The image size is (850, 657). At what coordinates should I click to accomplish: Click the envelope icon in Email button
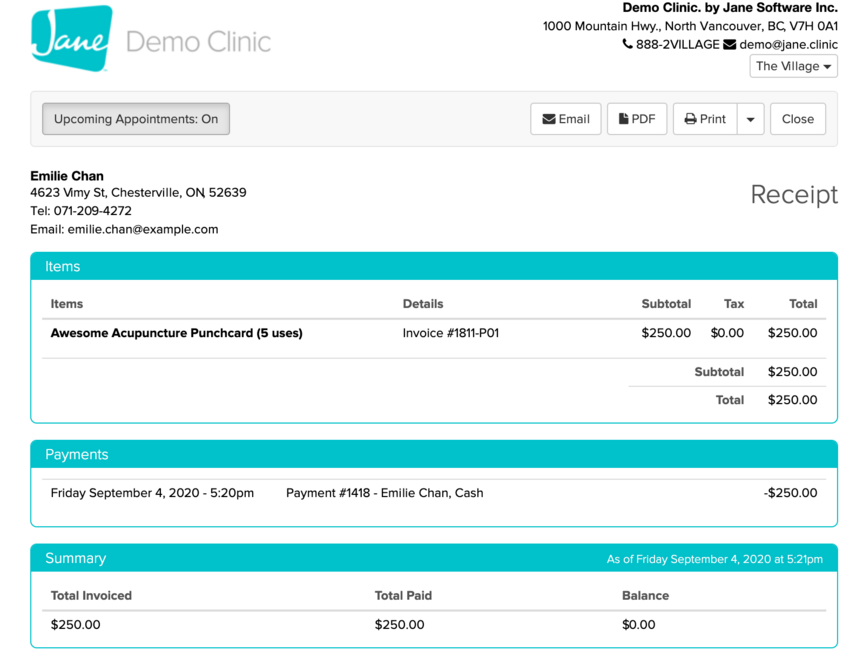[x=549, y=119]
